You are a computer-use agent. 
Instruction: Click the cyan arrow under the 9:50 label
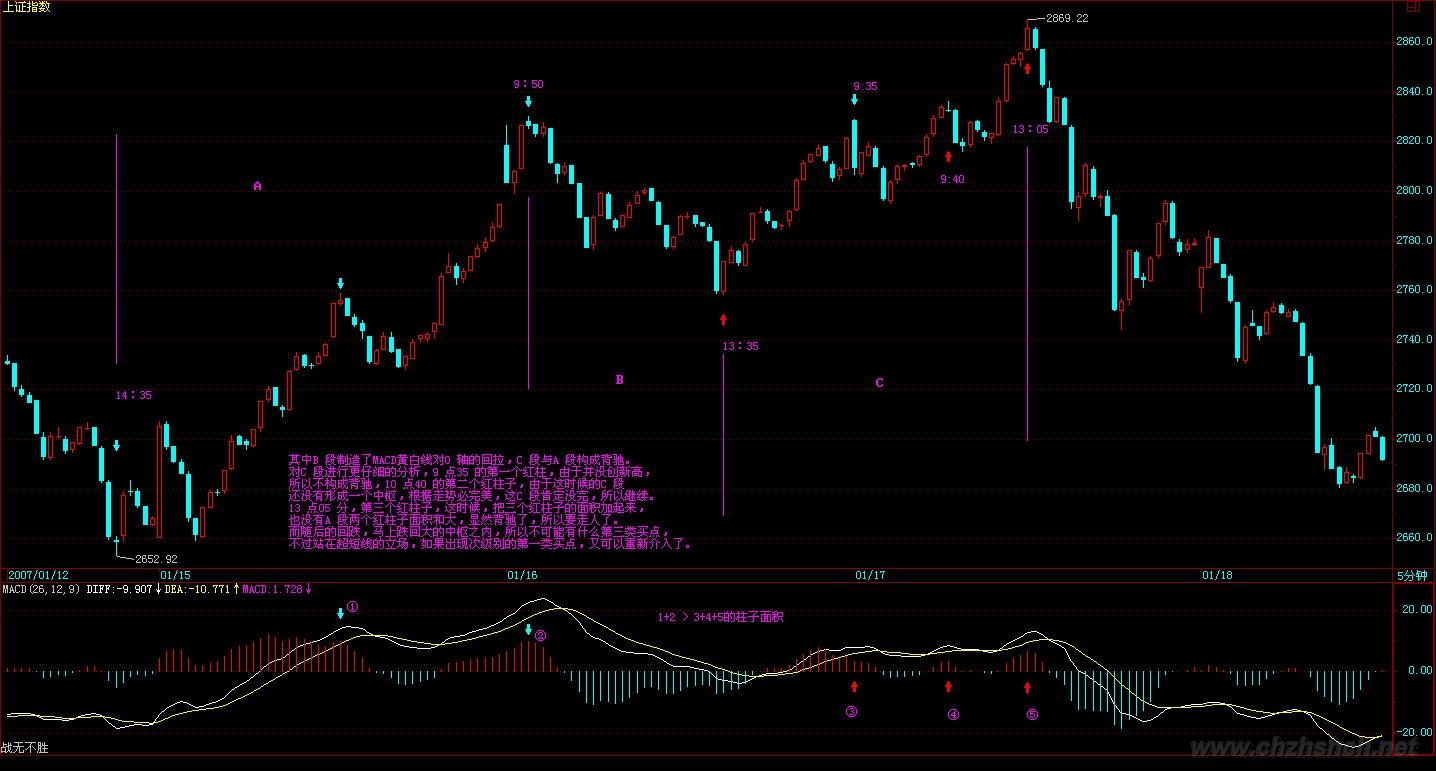point(528,101)
